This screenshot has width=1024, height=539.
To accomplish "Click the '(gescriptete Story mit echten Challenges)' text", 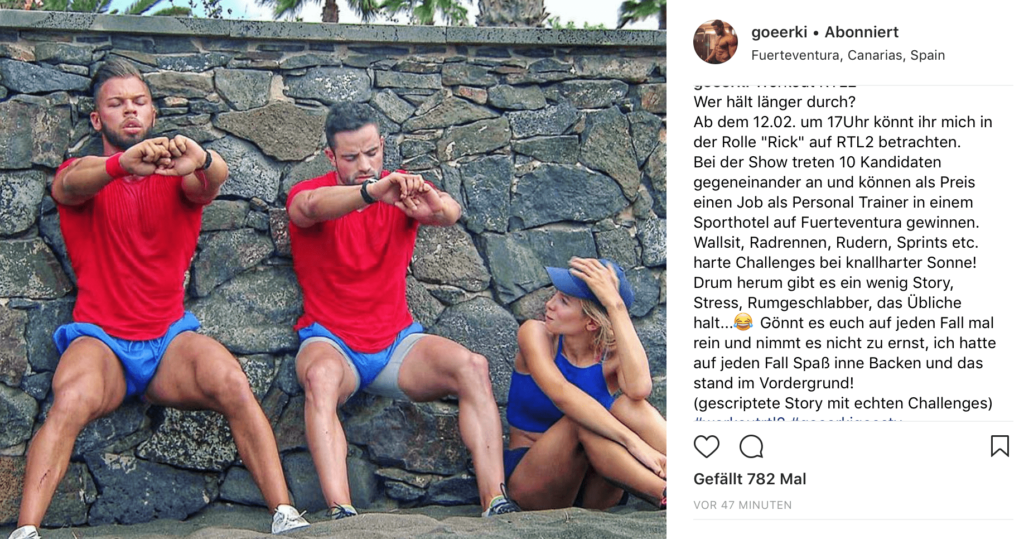I will coord(842,403).
